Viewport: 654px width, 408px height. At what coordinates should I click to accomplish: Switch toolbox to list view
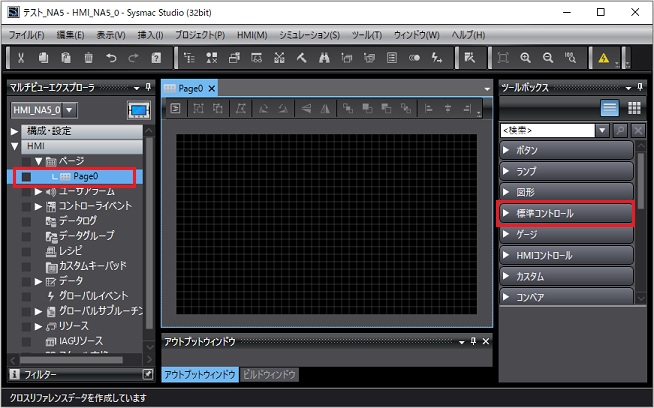(609, 108)
